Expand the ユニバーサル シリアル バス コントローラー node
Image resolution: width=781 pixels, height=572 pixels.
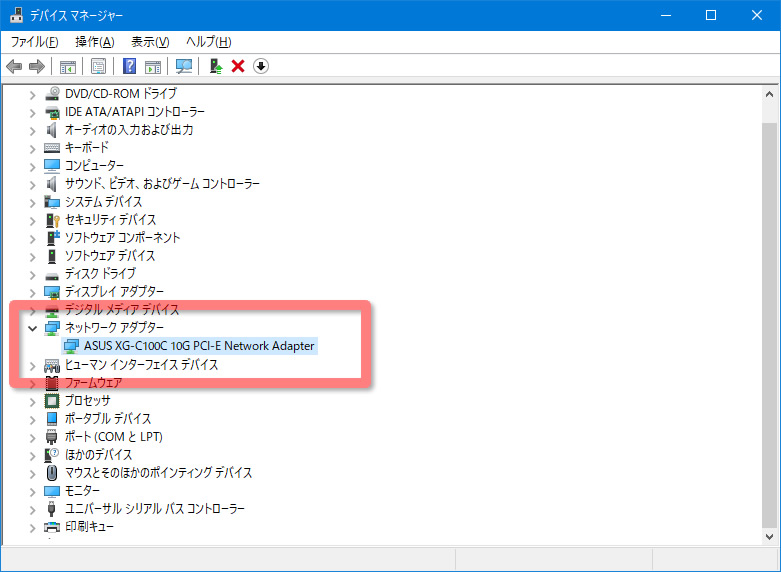(32, 510)
